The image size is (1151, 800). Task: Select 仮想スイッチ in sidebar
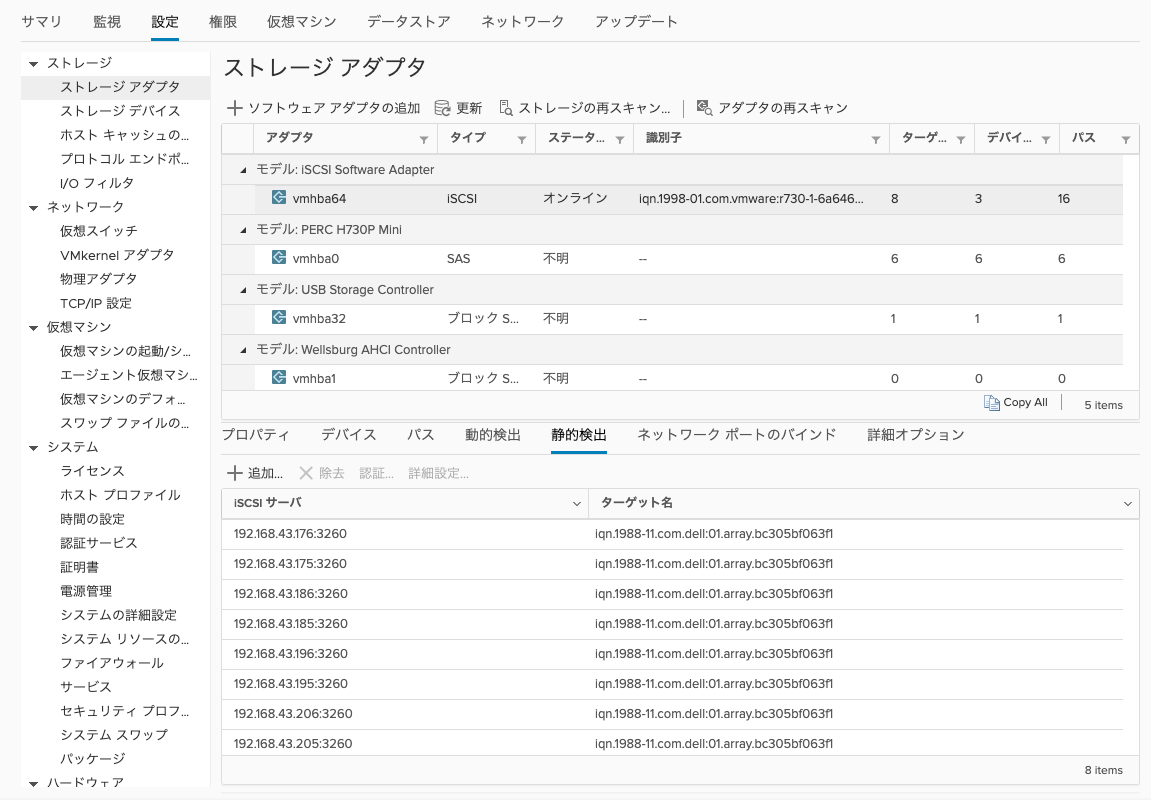point(99,231)
